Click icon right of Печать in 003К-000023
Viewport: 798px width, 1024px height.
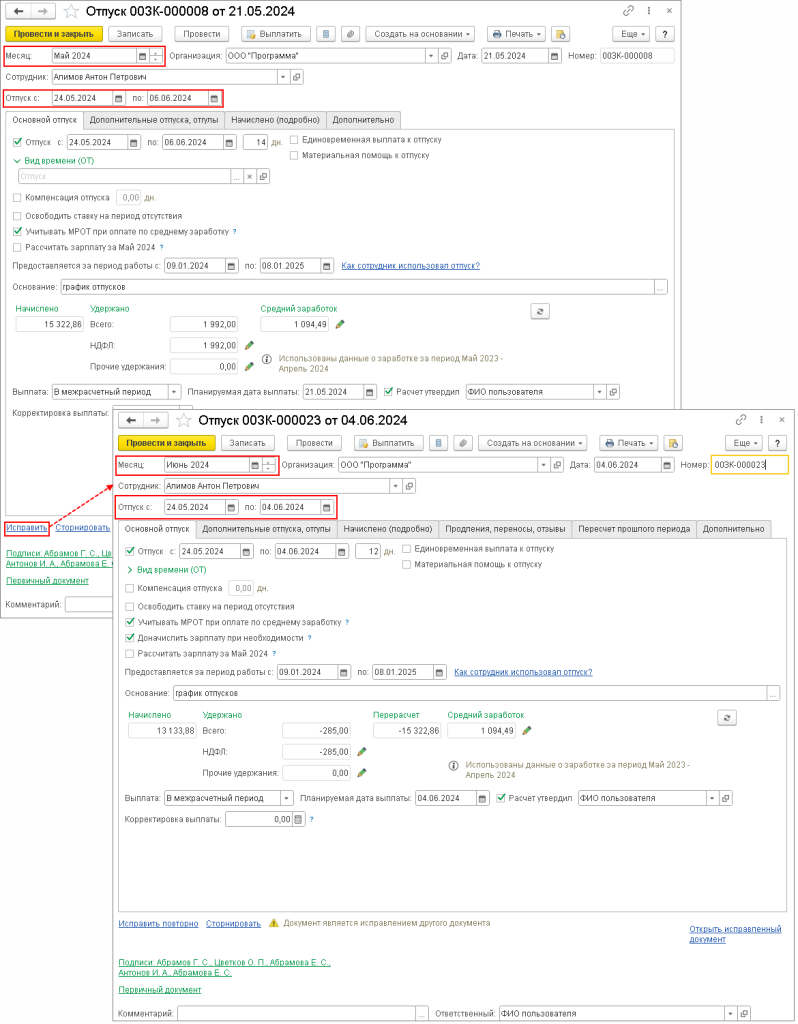pyautogui.click(x=673, y=443)
